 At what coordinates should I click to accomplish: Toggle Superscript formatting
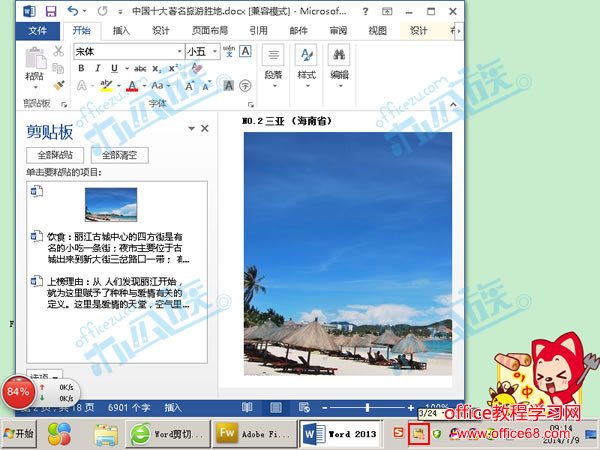(x=173, y=68)
